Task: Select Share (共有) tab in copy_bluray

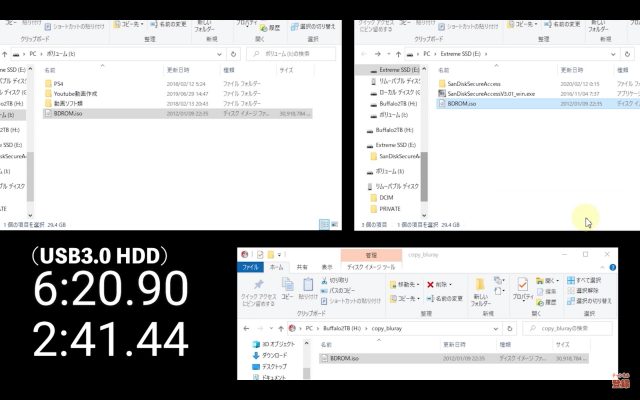Action: click(302, 267)
